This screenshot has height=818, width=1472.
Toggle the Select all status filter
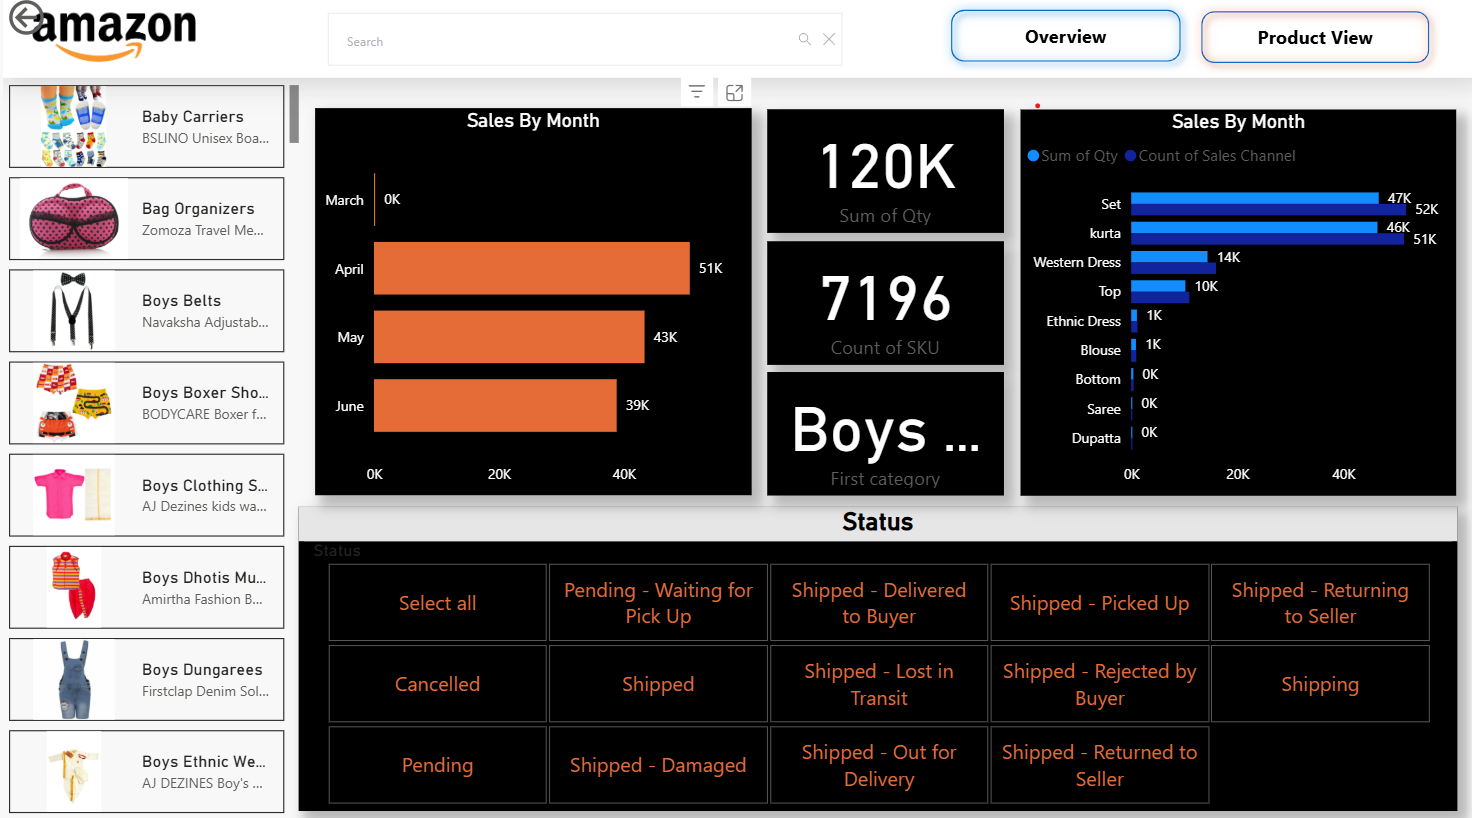coord(437,603)
